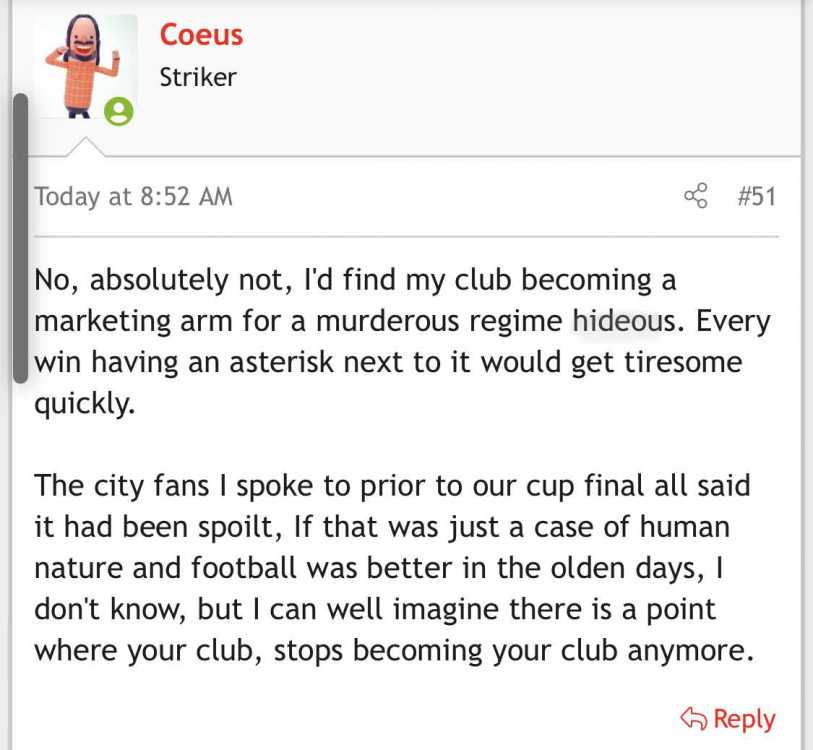Image resolution: width=813 pixels, height=750 pixels.
Task: Open Coeus's cartoon avatar image
Action: [86, 66]
